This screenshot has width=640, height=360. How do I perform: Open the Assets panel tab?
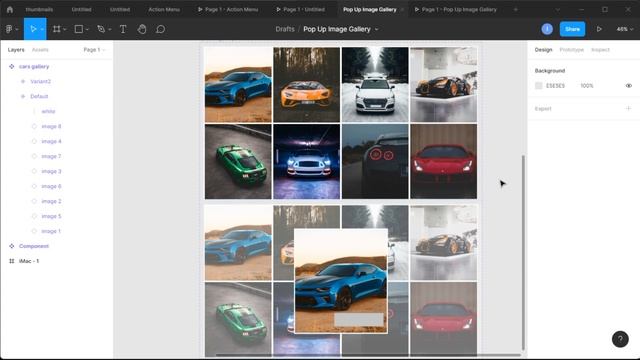point(40,50)
